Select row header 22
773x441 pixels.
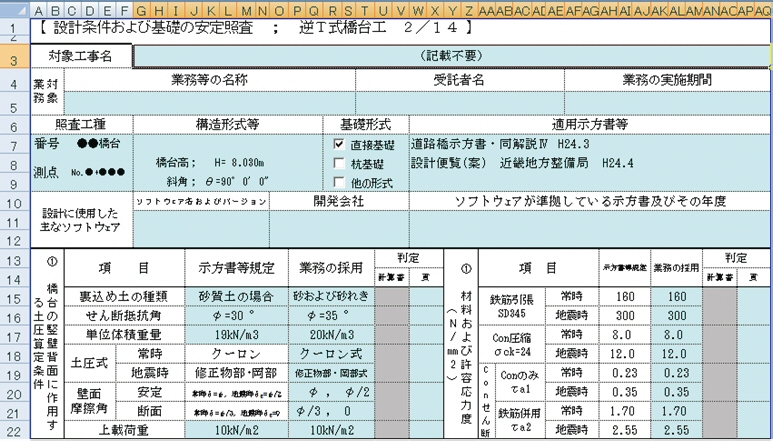[x=13, y=431]
